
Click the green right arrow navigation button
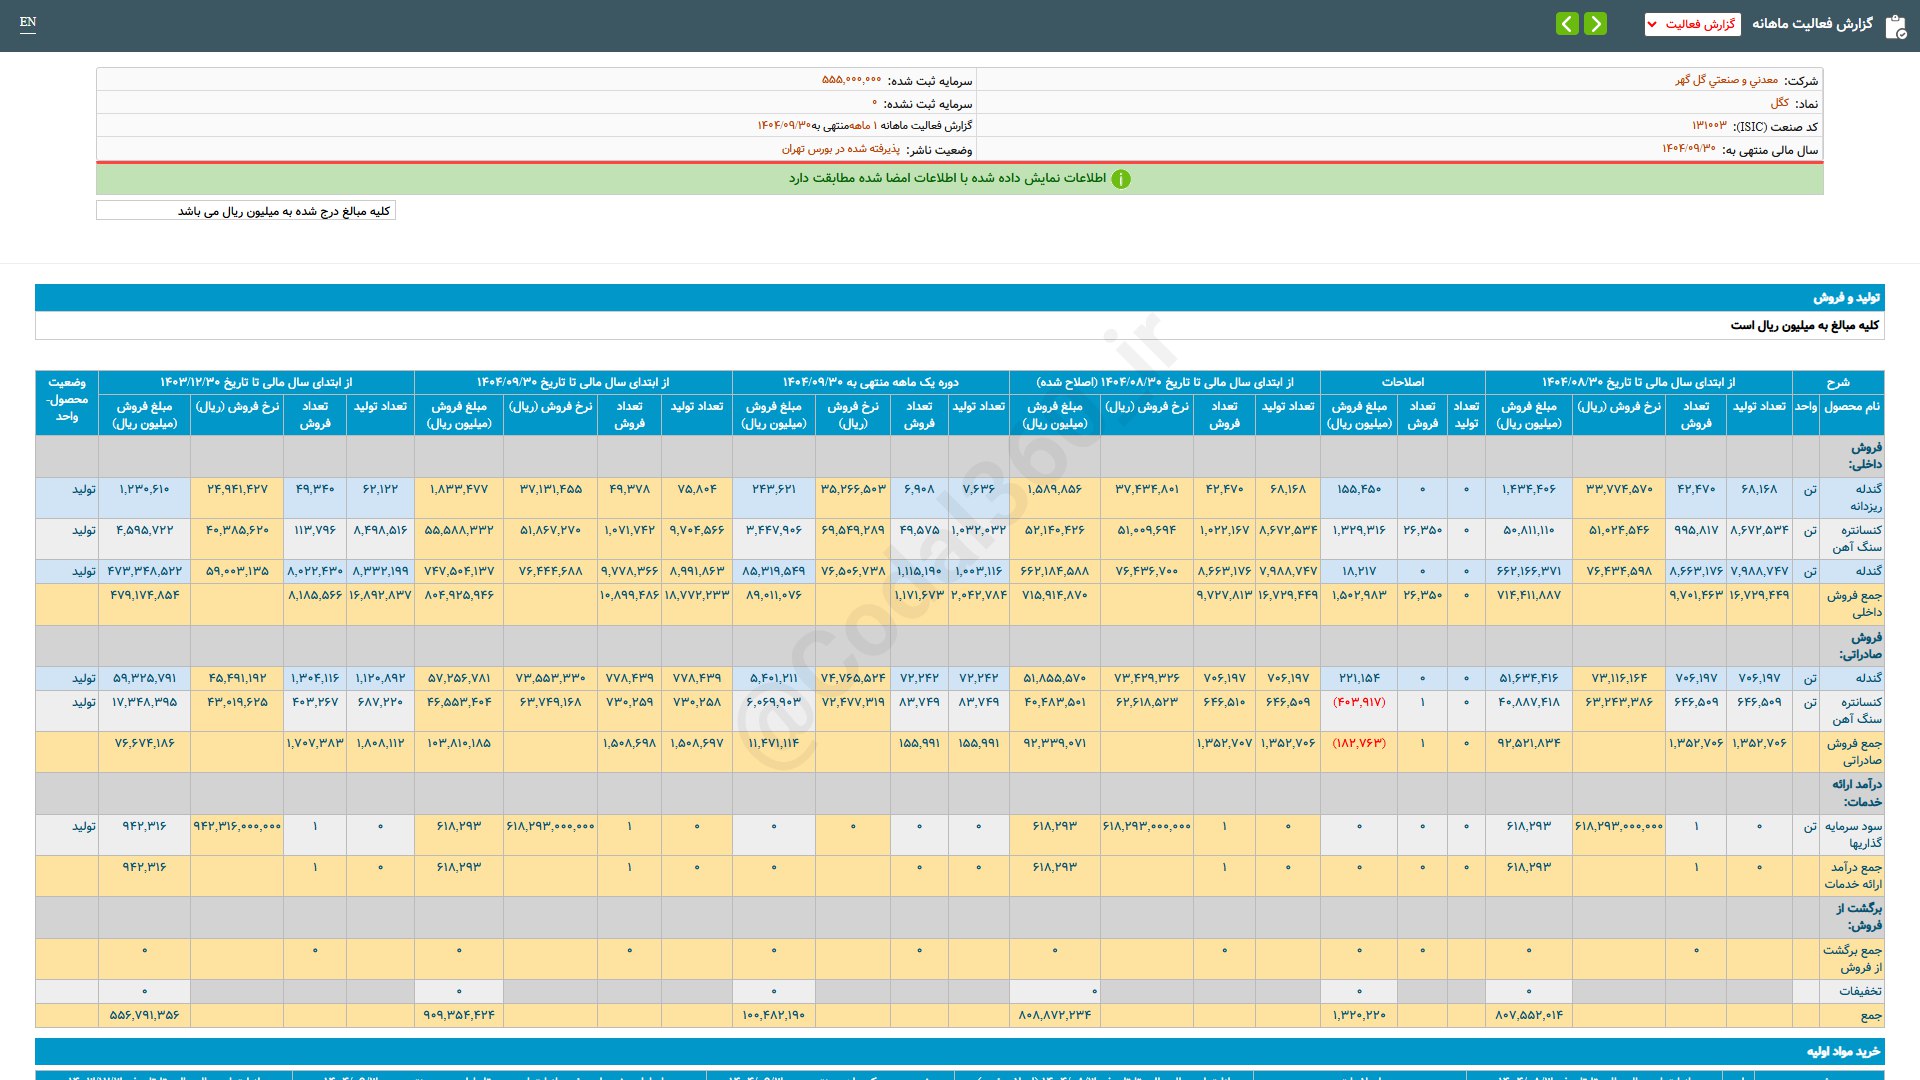point(1596,23)
